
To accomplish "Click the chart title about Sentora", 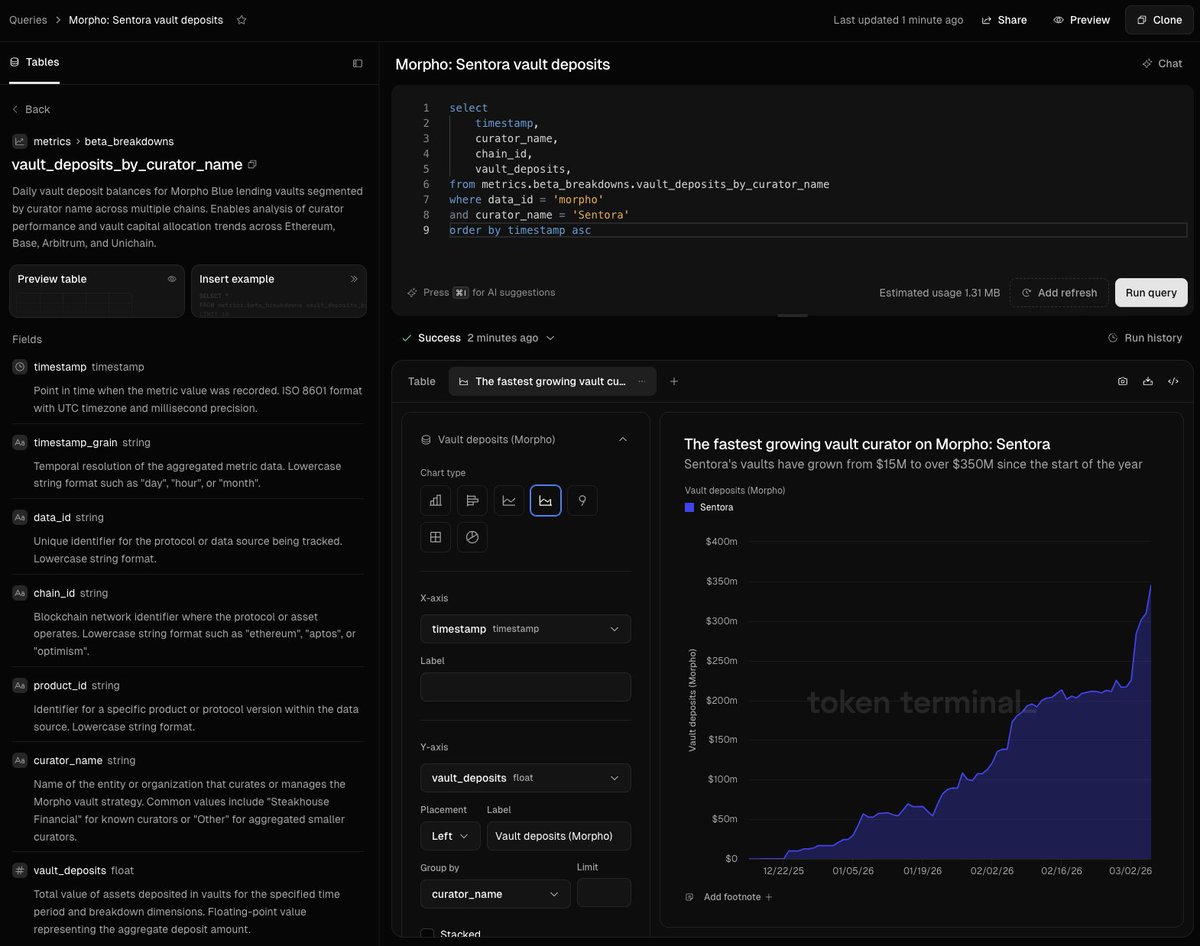I will pyautogui.click(x=867, y=444).
